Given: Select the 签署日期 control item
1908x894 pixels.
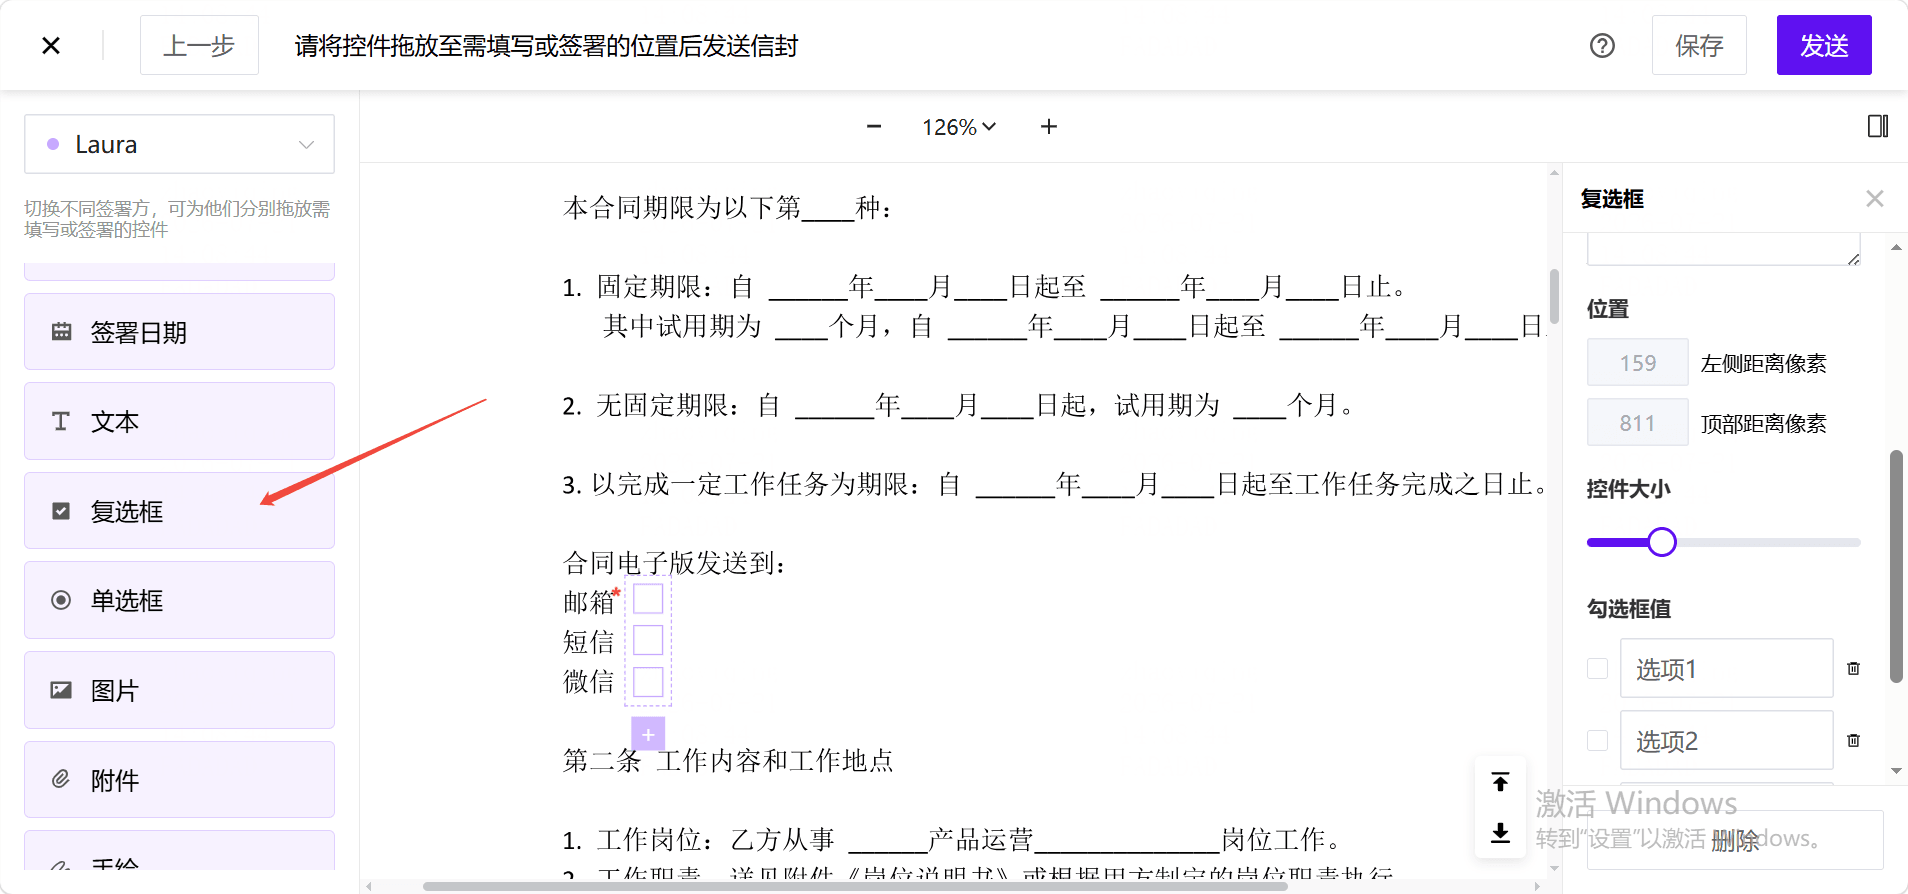Looking at the screenshot, I should [180, 332].
